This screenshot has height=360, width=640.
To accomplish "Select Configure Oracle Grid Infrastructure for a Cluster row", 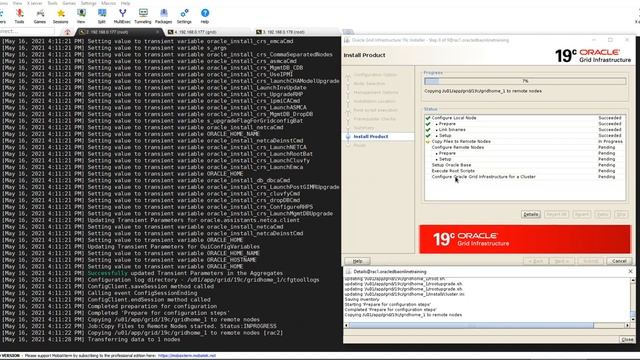I will (524, 177).
